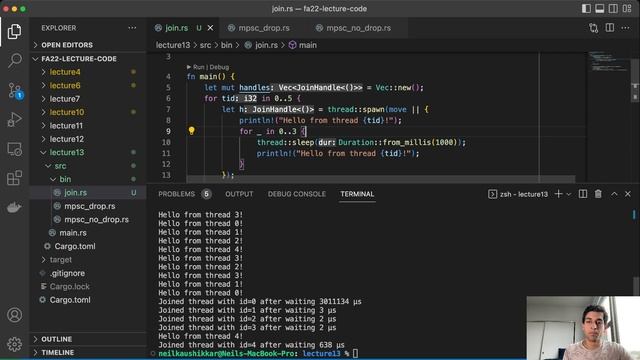Click the terminal prompt input area
The width and height of the screenshot is (640, 360).
coord(356,353)
